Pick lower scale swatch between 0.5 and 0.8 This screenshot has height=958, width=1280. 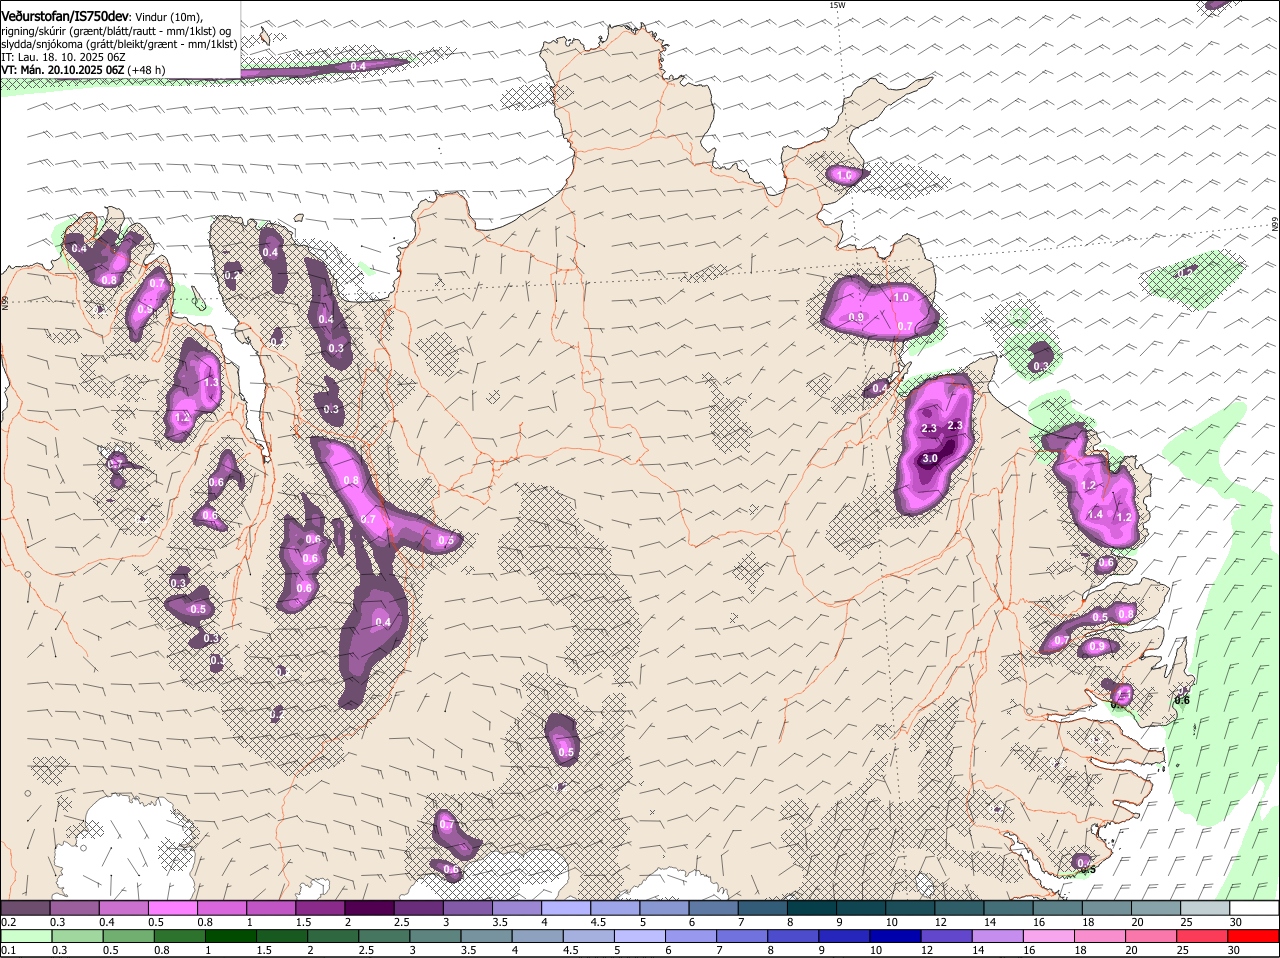tap(128, 935)
